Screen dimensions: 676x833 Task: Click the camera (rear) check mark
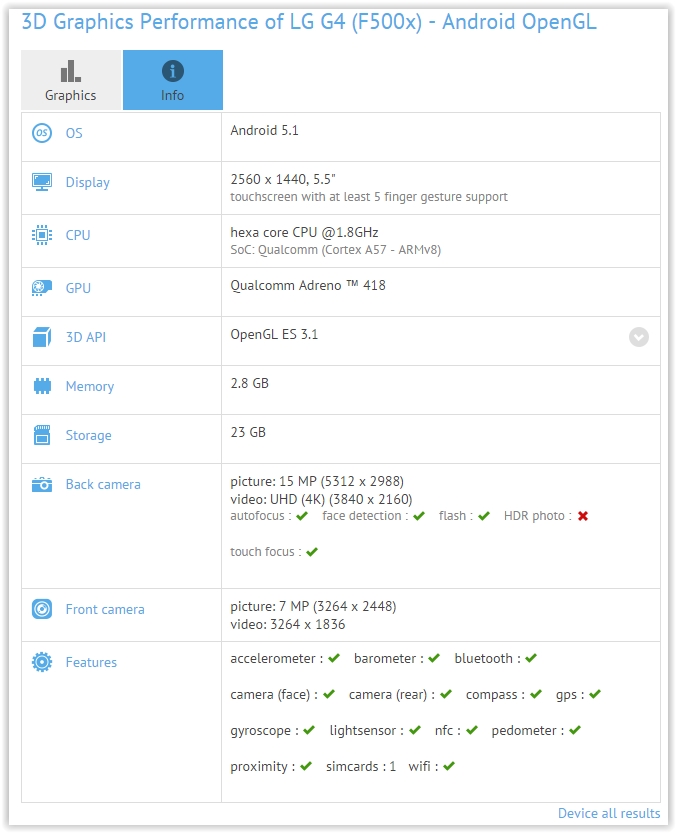click(x=446, y=694)
